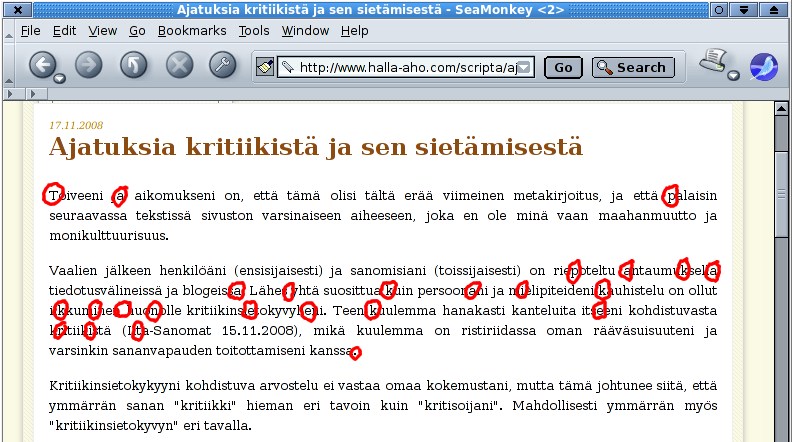This screenshot has height=442, width=792.
Task: Go back with the Back arrow button
Action: click(x=42, y=65)
